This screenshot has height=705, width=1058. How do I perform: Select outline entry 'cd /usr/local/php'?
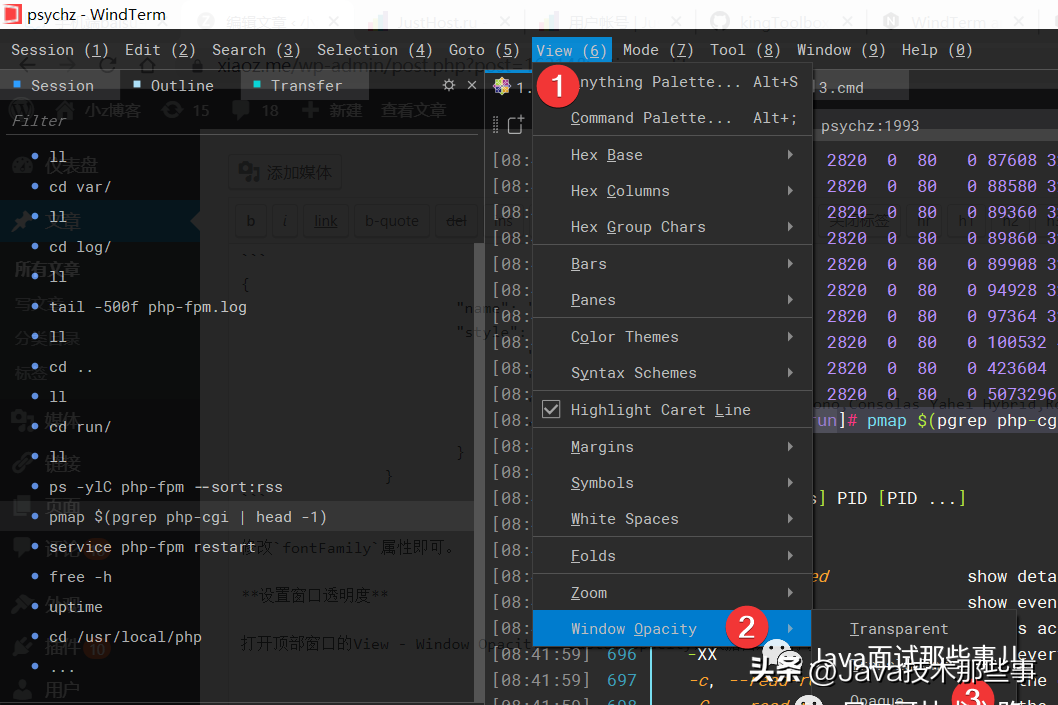click(x=125, y=637)
